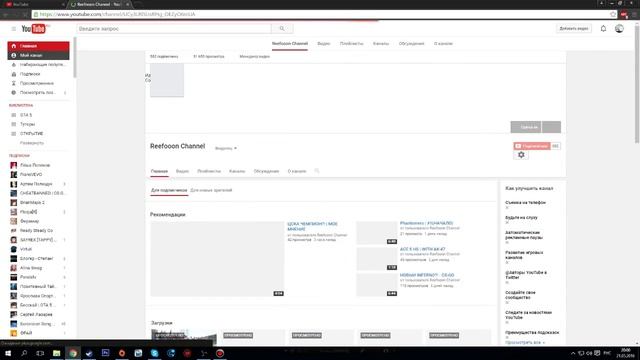This screenshot has height=360, width=640.
Task: Click Добавить видео upload button
Action: 574,29
